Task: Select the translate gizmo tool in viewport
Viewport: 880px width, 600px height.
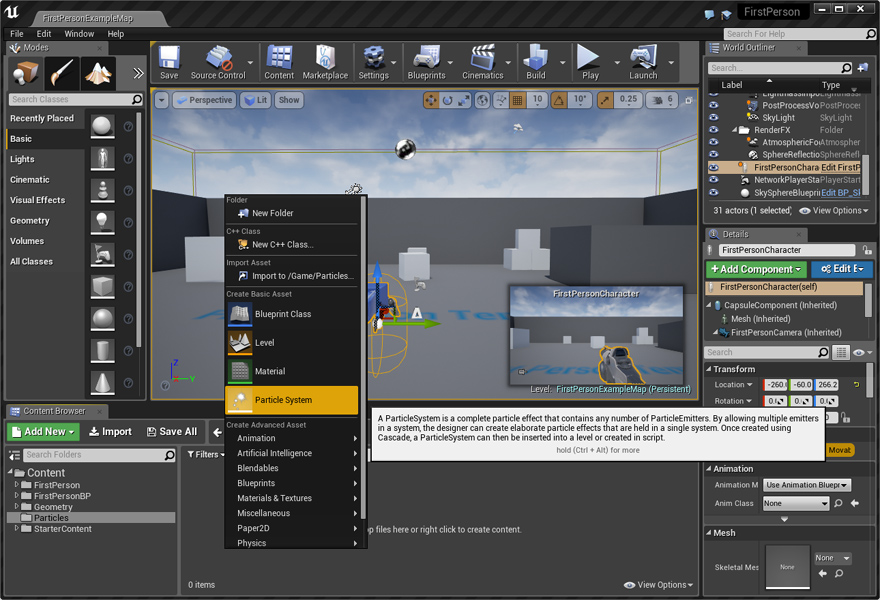Action: [431, 100]
